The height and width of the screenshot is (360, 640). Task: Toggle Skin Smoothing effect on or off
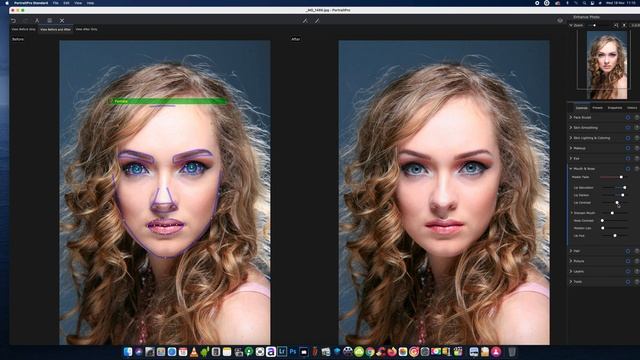tap(637, 127)
